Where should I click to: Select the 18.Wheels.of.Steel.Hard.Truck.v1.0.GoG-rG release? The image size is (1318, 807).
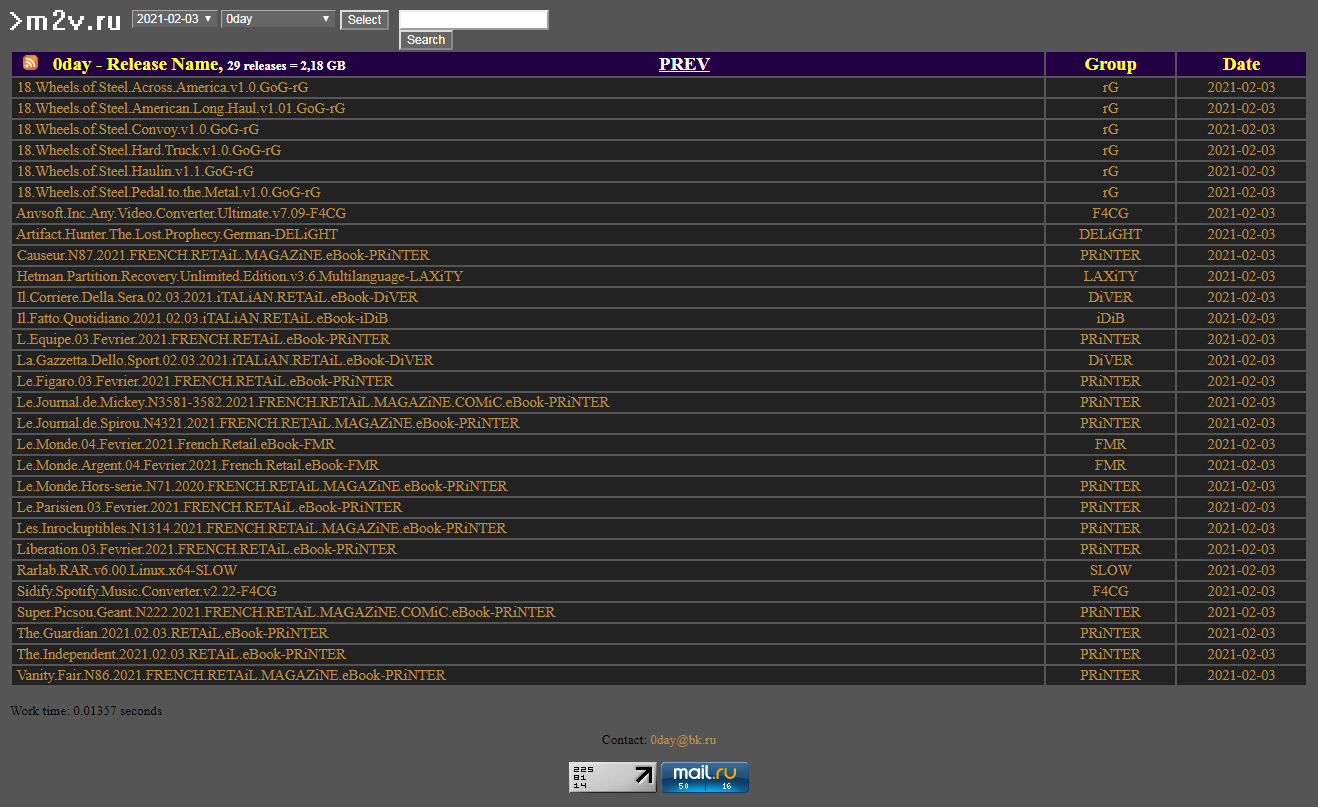tap(149, 150)
